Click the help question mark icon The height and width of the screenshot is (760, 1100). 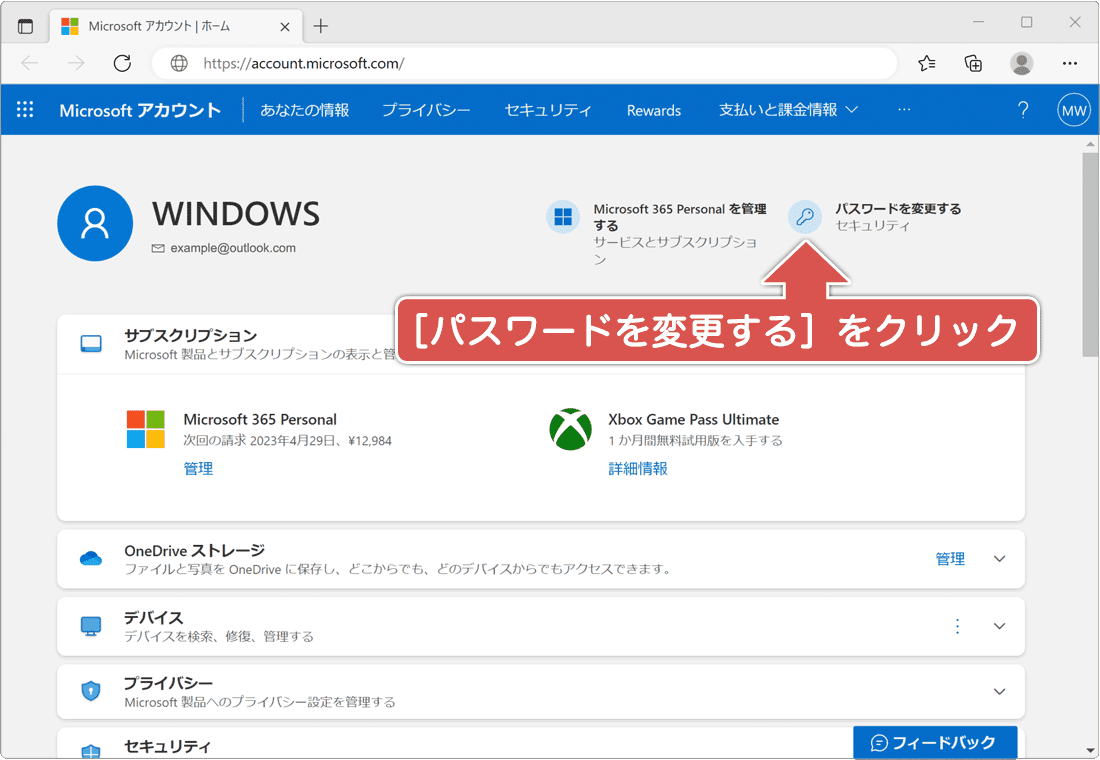click(x=1023, y=110)
